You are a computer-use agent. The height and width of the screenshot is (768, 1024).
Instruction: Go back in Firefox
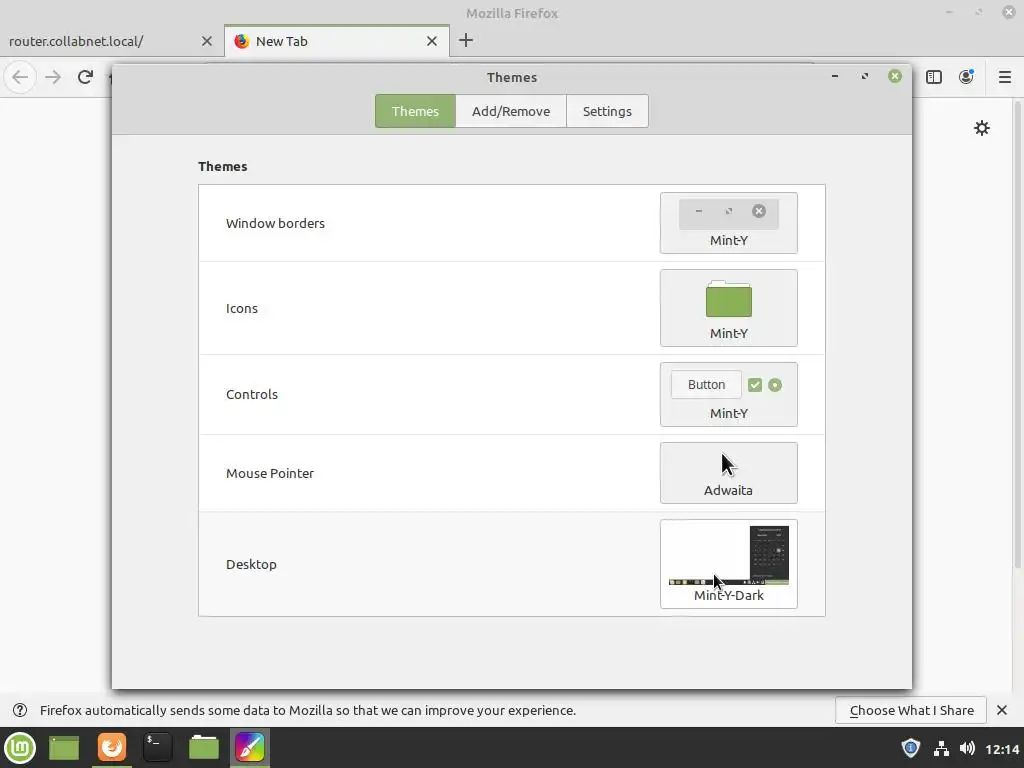(x=20, y=77)
